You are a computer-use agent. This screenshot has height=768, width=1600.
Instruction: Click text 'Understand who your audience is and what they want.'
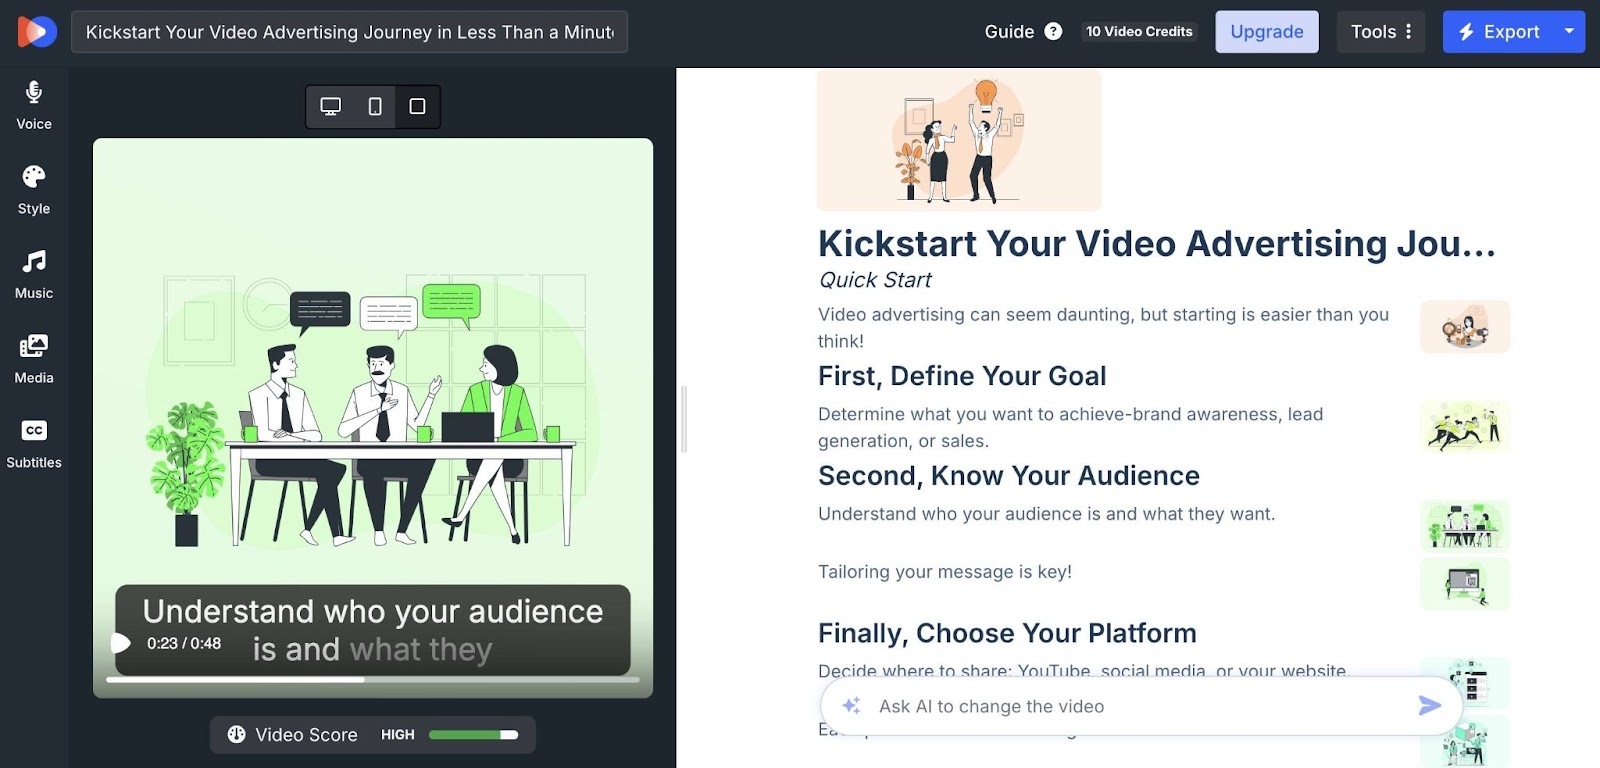click(1046, 514)
